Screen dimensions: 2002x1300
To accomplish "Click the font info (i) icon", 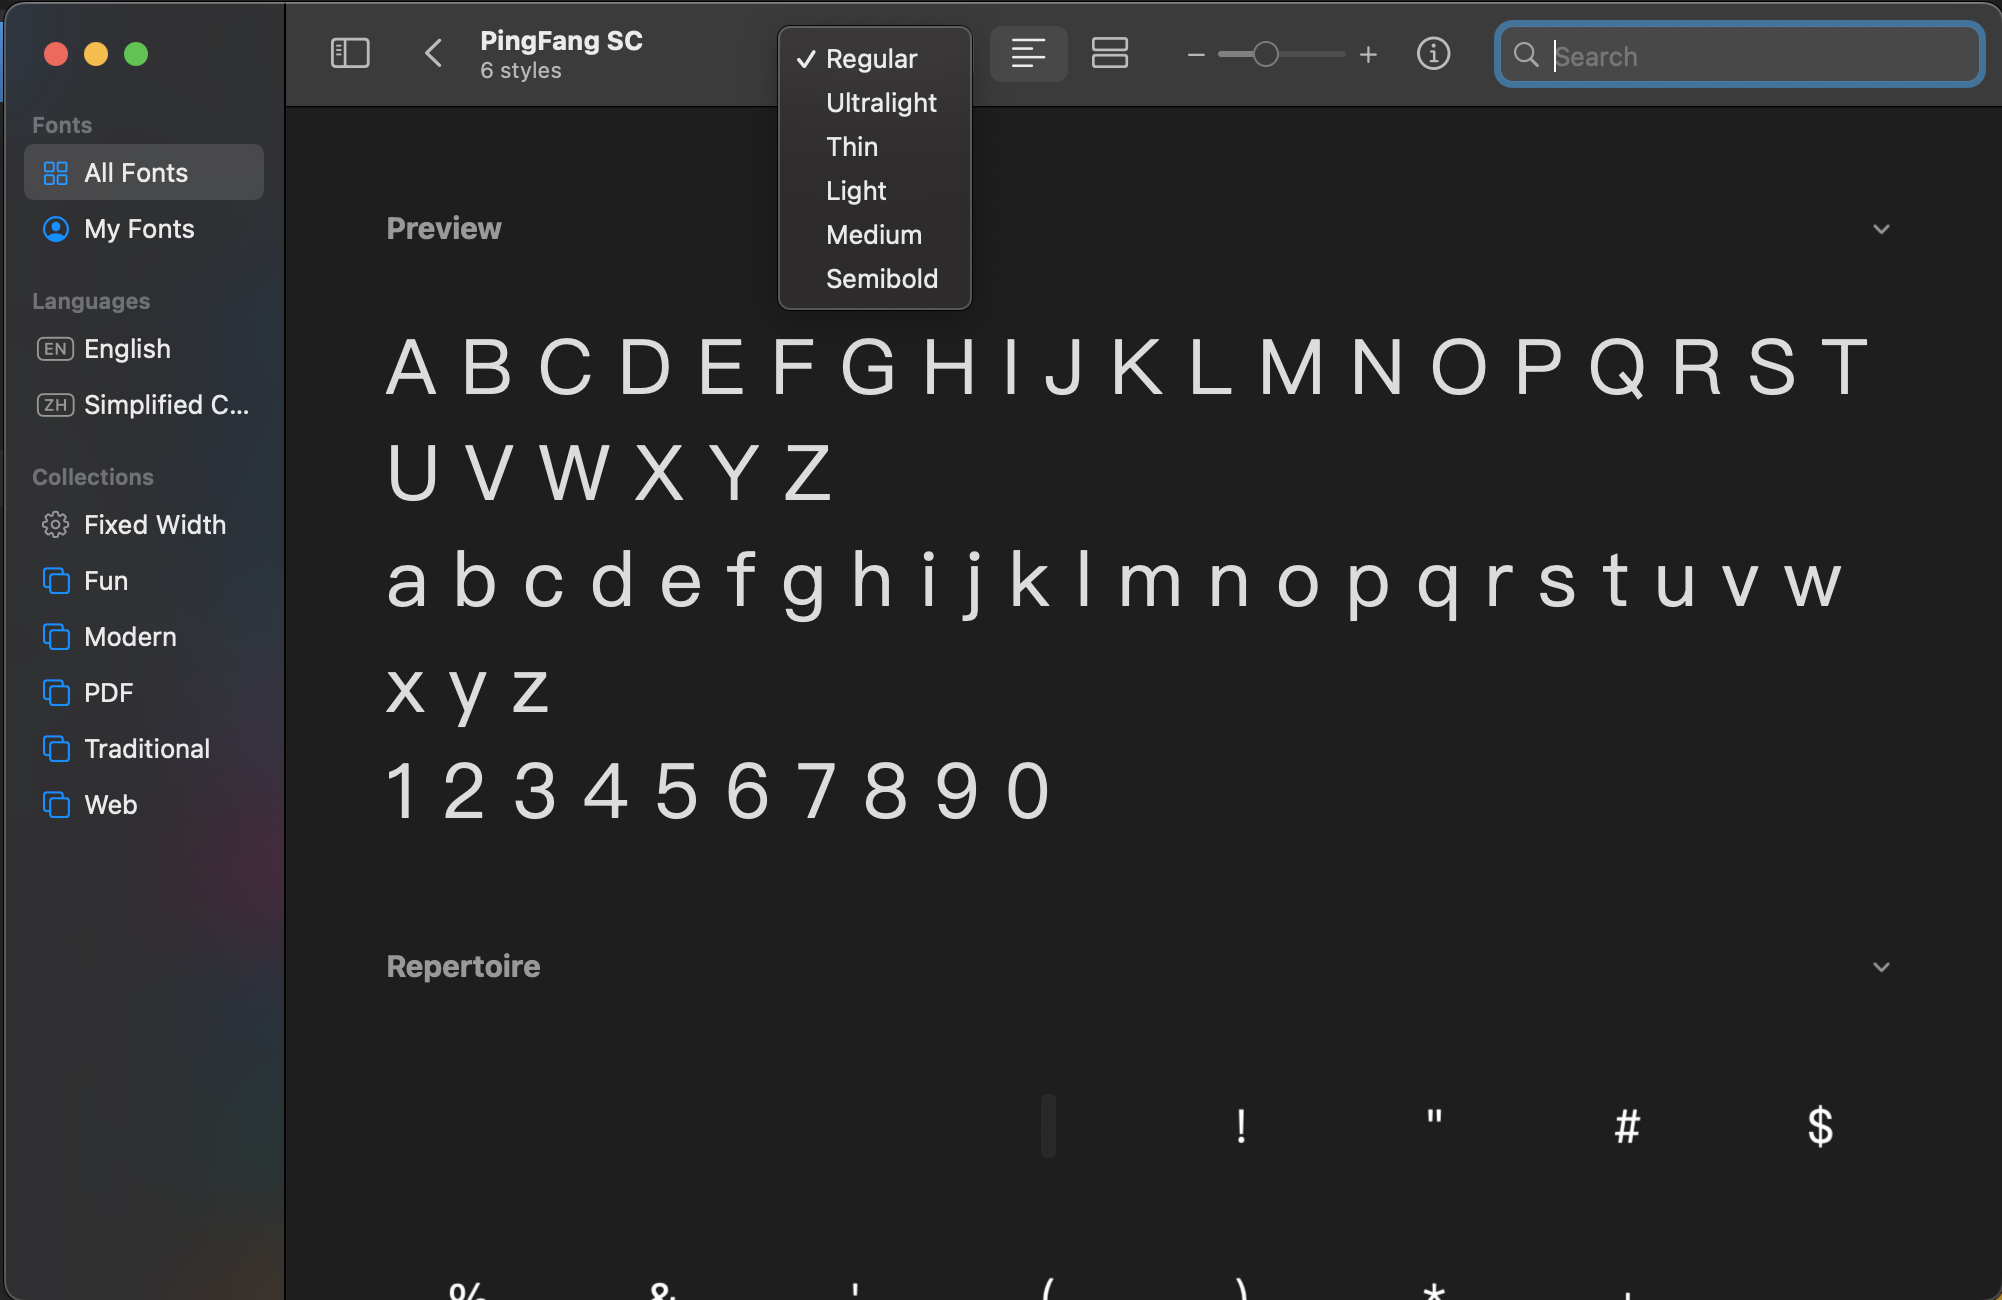I will click(x=1434, y=54).
